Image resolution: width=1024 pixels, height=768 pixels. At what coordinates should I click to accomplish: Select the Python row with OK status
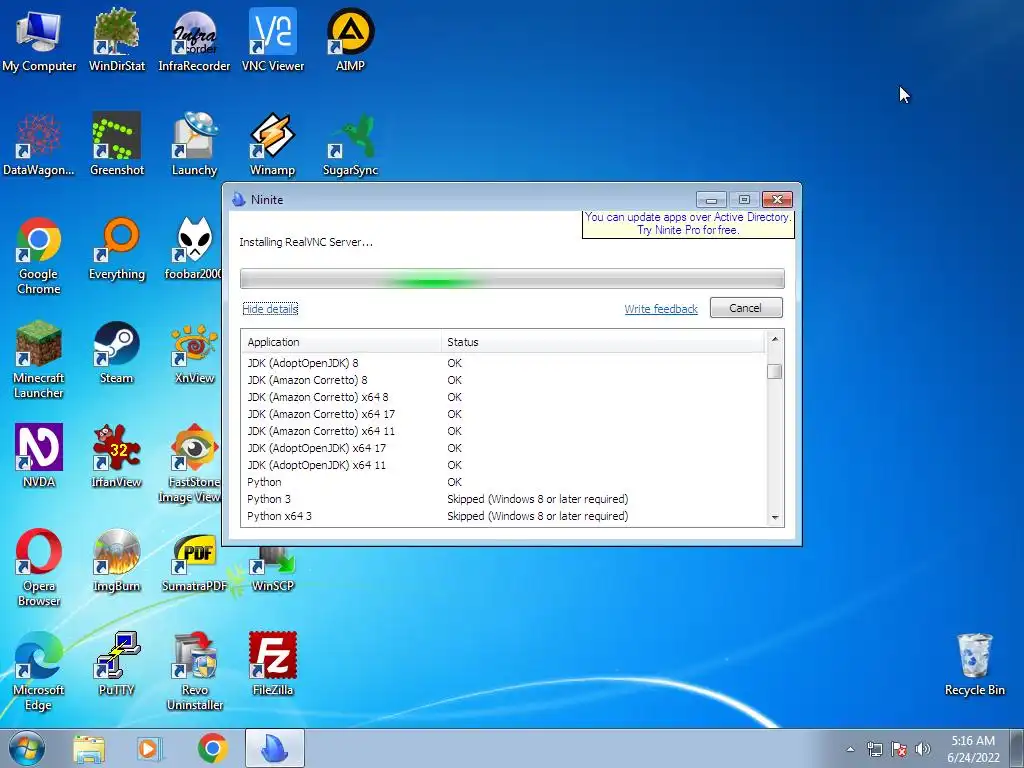click(x=503, y=482)
